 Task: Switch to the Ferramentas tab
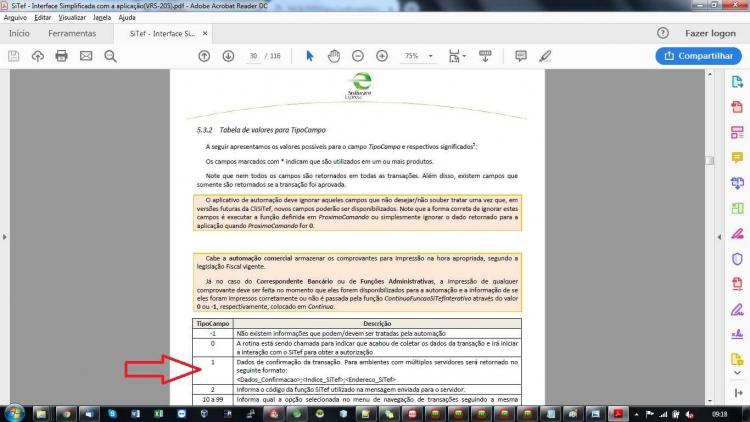(x=72, y=33)
